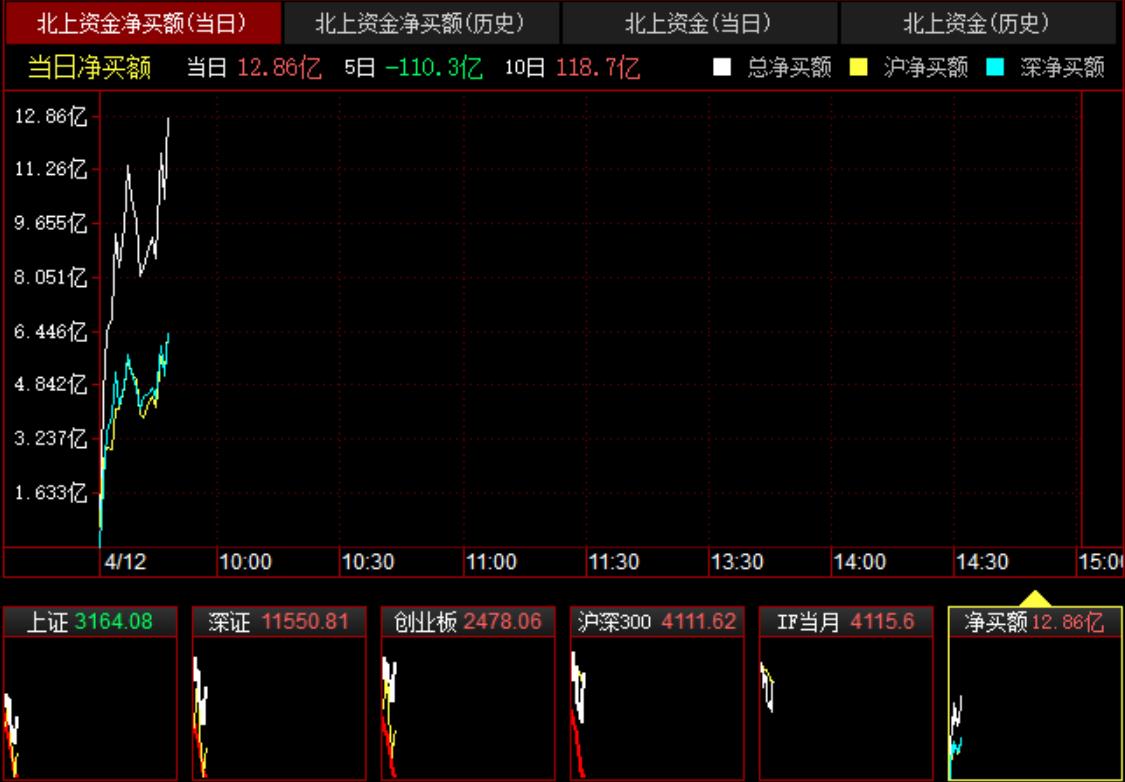This screenshot has width=1125, height=782.
Task: Select the 北上资金(历史) tab
Action: tap(977, 23)
